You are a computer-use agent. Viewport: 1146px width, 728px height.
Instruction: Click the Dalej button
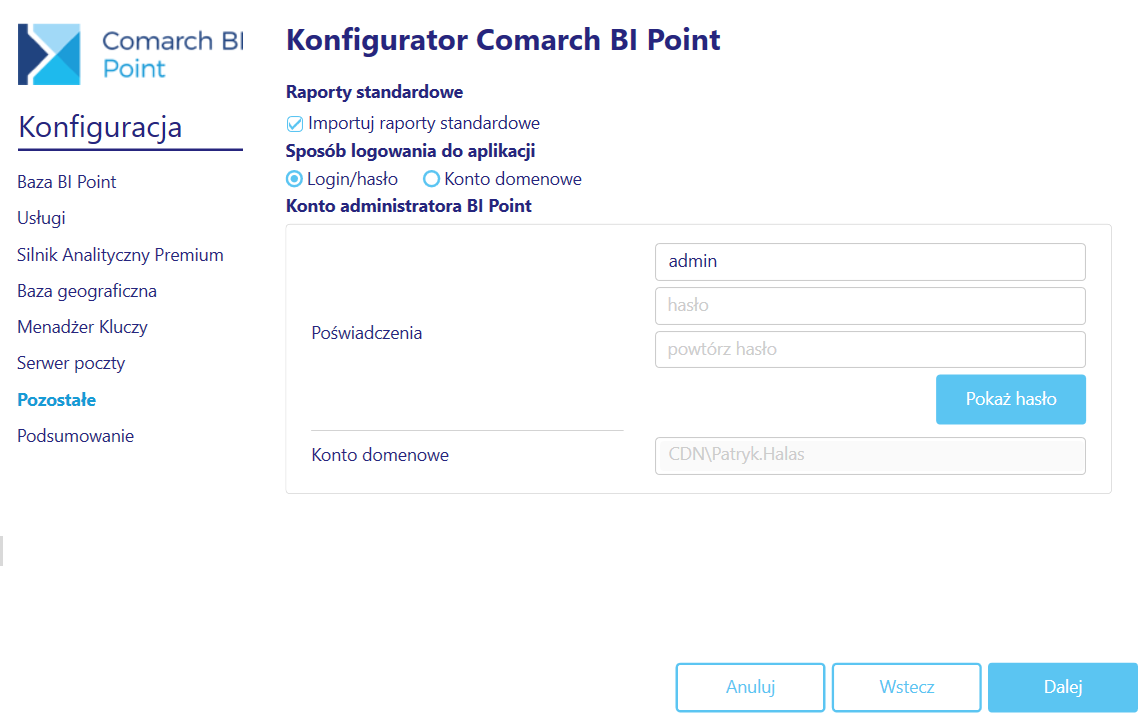tap(1063, 687)
